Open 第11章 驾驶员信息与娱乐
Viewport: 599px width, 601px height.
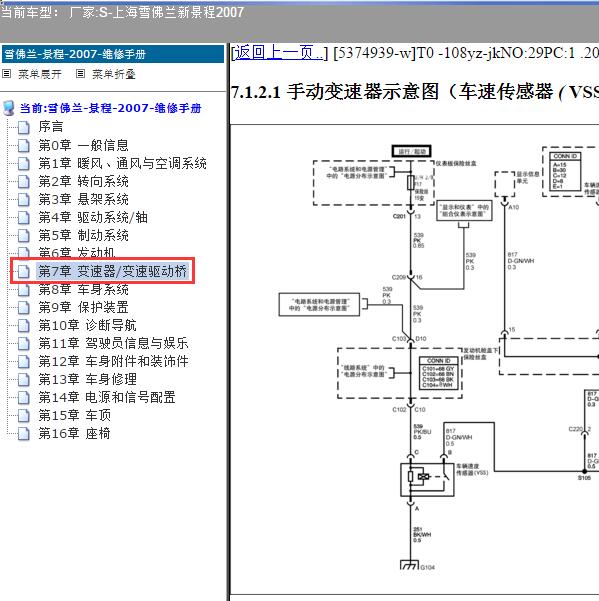click(x=113, y=343)
